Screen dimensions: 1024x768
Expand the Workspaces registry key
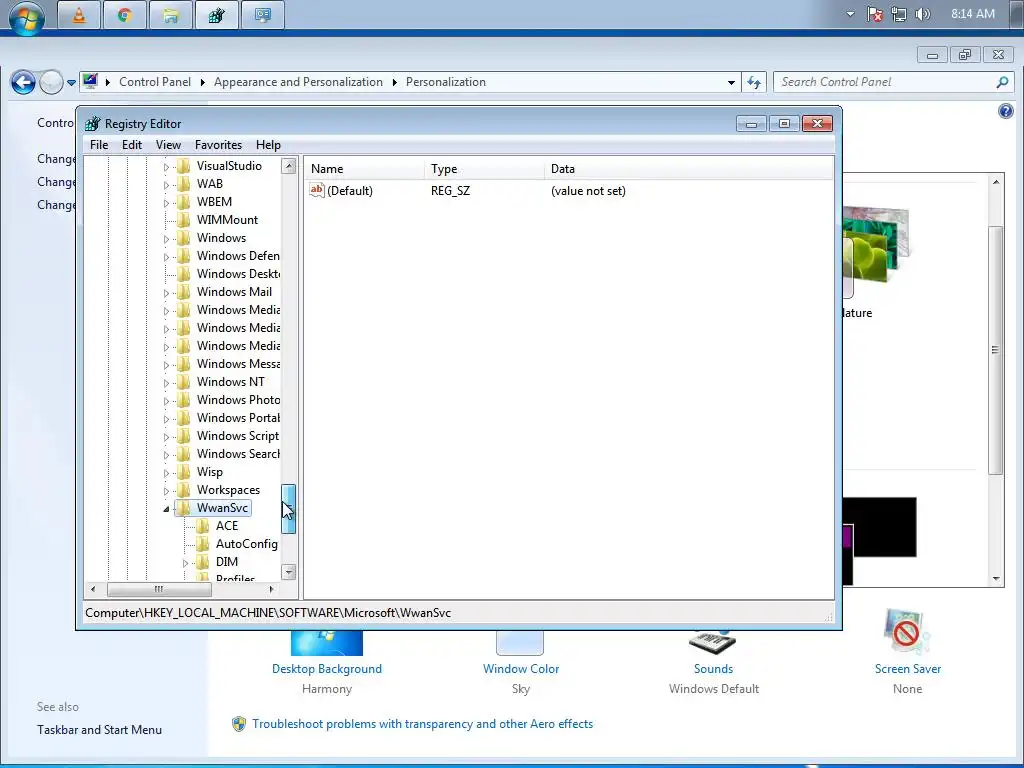pos(166,491)
